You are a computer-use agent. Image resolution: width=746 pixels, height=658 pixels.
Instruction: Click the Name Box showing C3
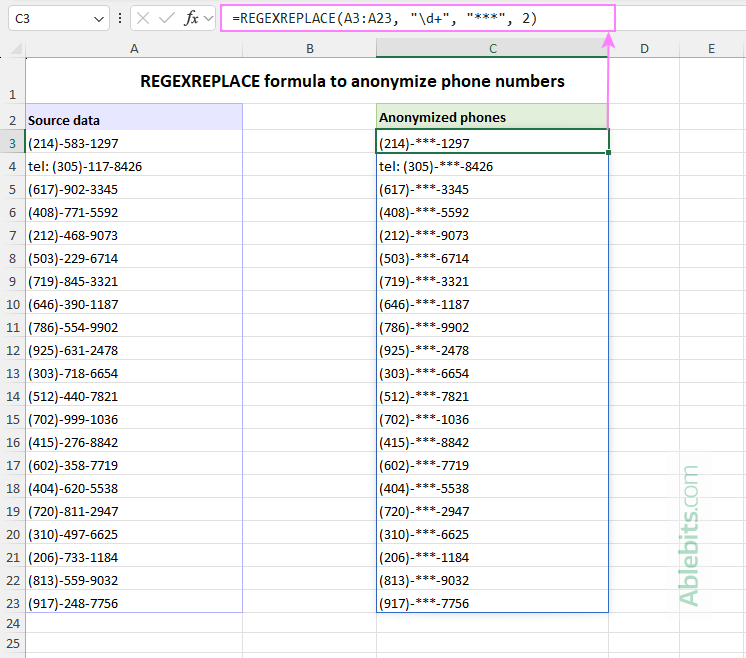coord(59,19)
